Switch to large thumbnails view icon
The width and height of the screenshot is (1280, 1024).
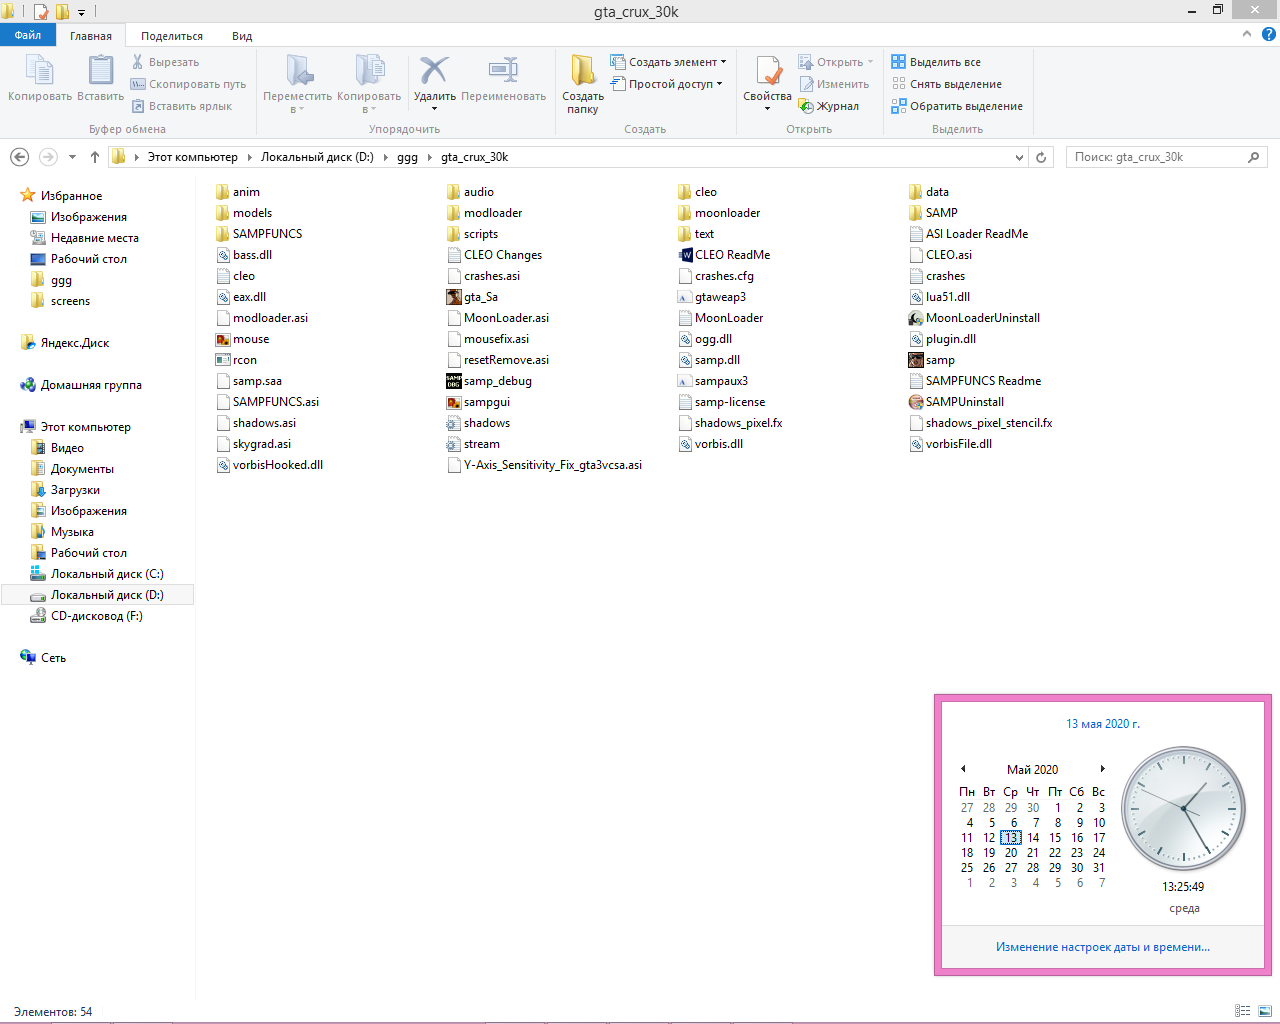(1265, 1011)
